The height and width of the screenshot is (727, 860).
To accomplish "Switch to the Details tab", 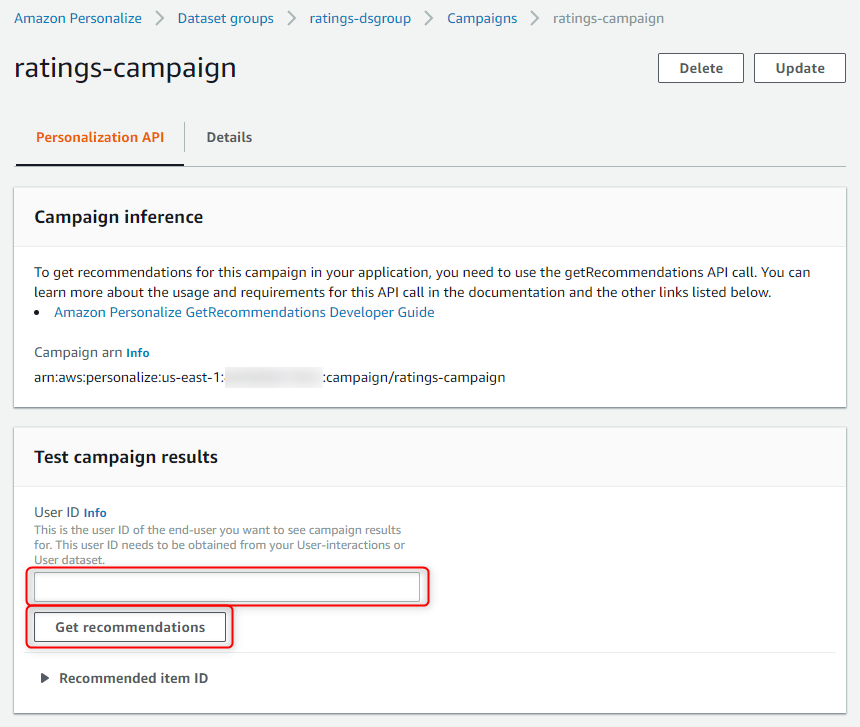I will [229, 137].
